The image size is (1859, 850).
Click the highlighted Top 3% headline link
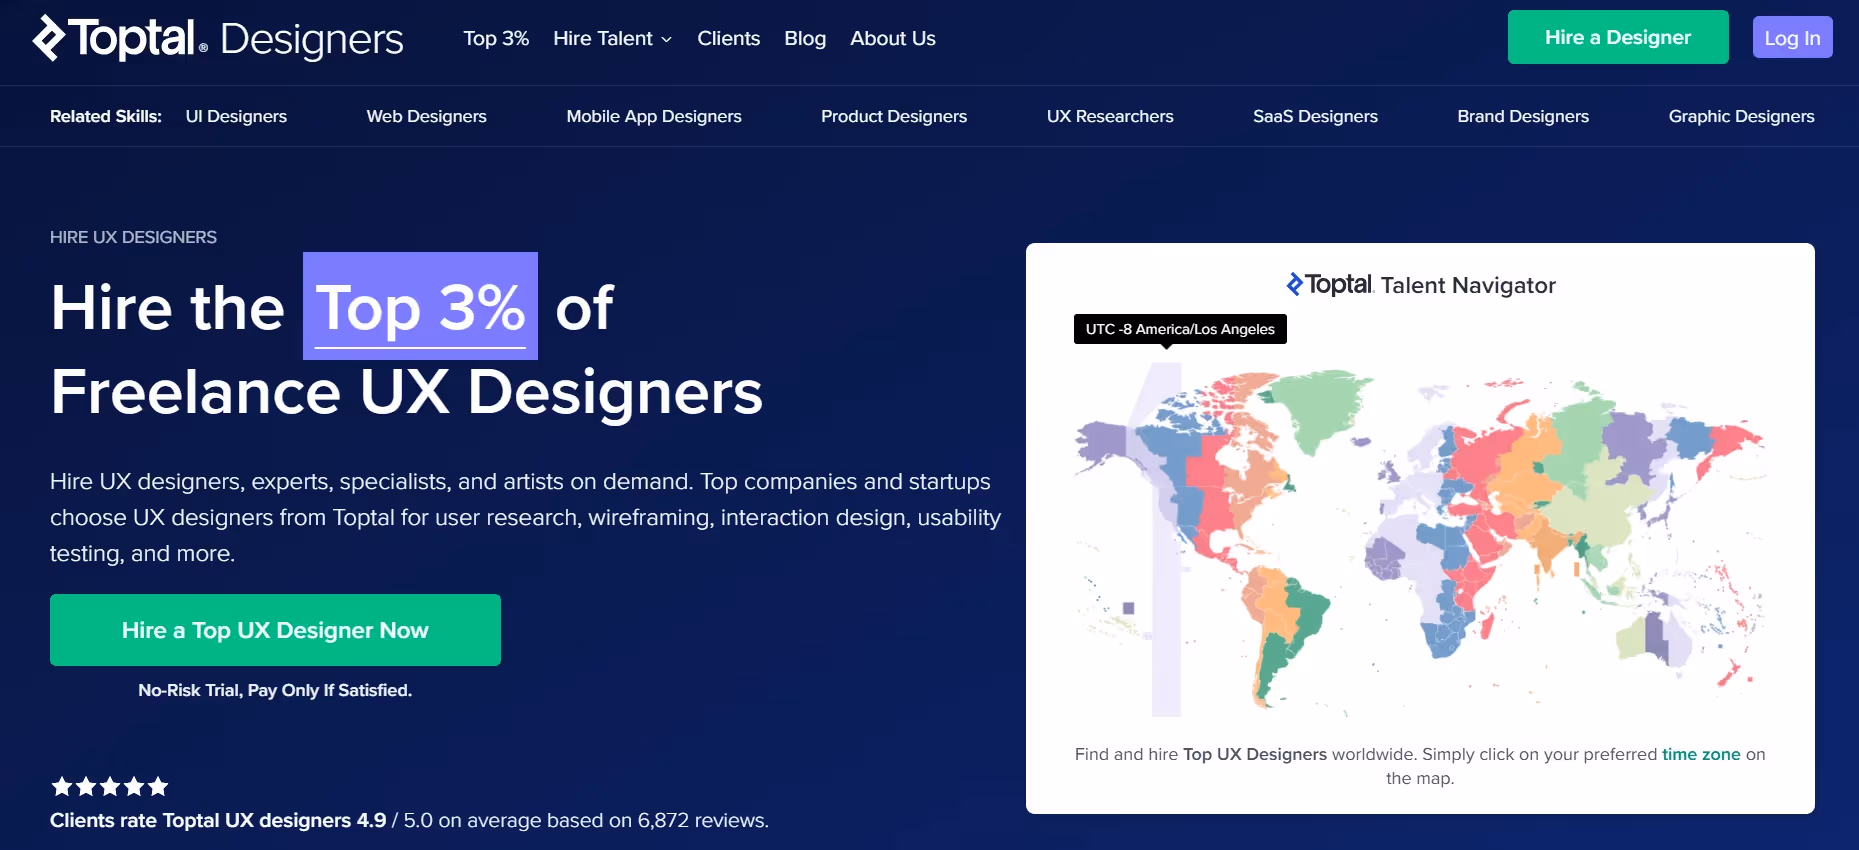pos(420,306)
